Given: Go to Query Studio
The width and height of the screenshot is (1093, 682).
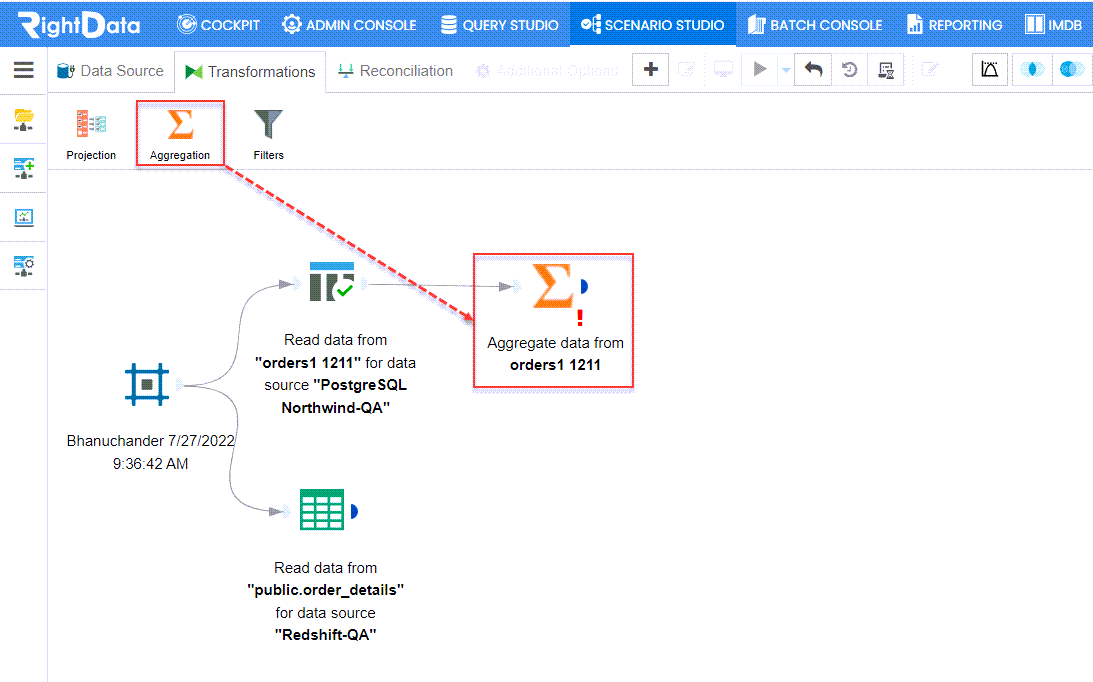Looking at the screenshot, I should 500,25.
